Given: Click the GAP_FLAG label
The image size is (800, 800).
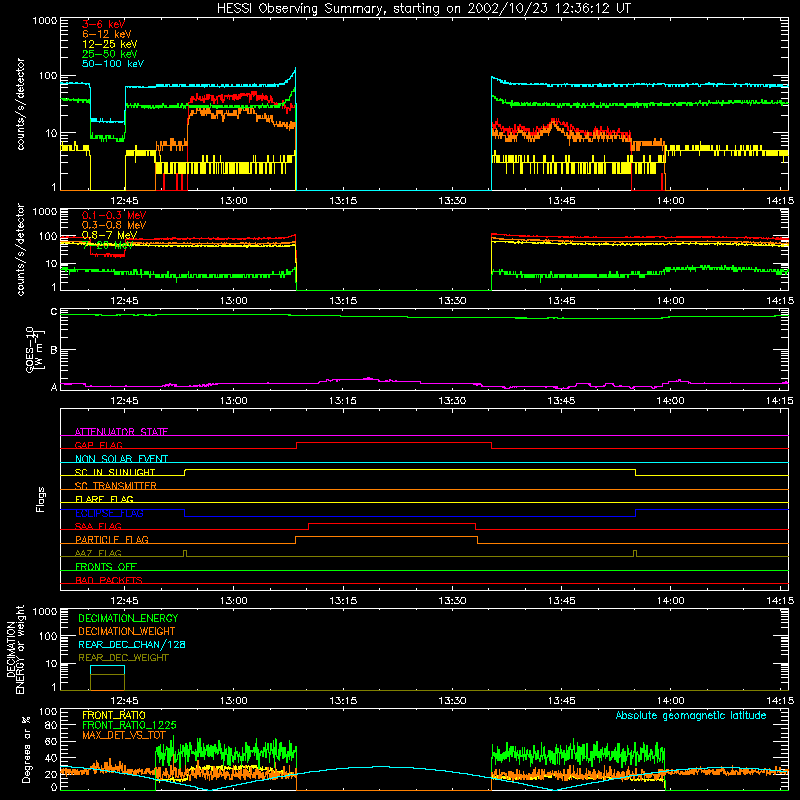Looking at the screenshot, I should [98, 445].
